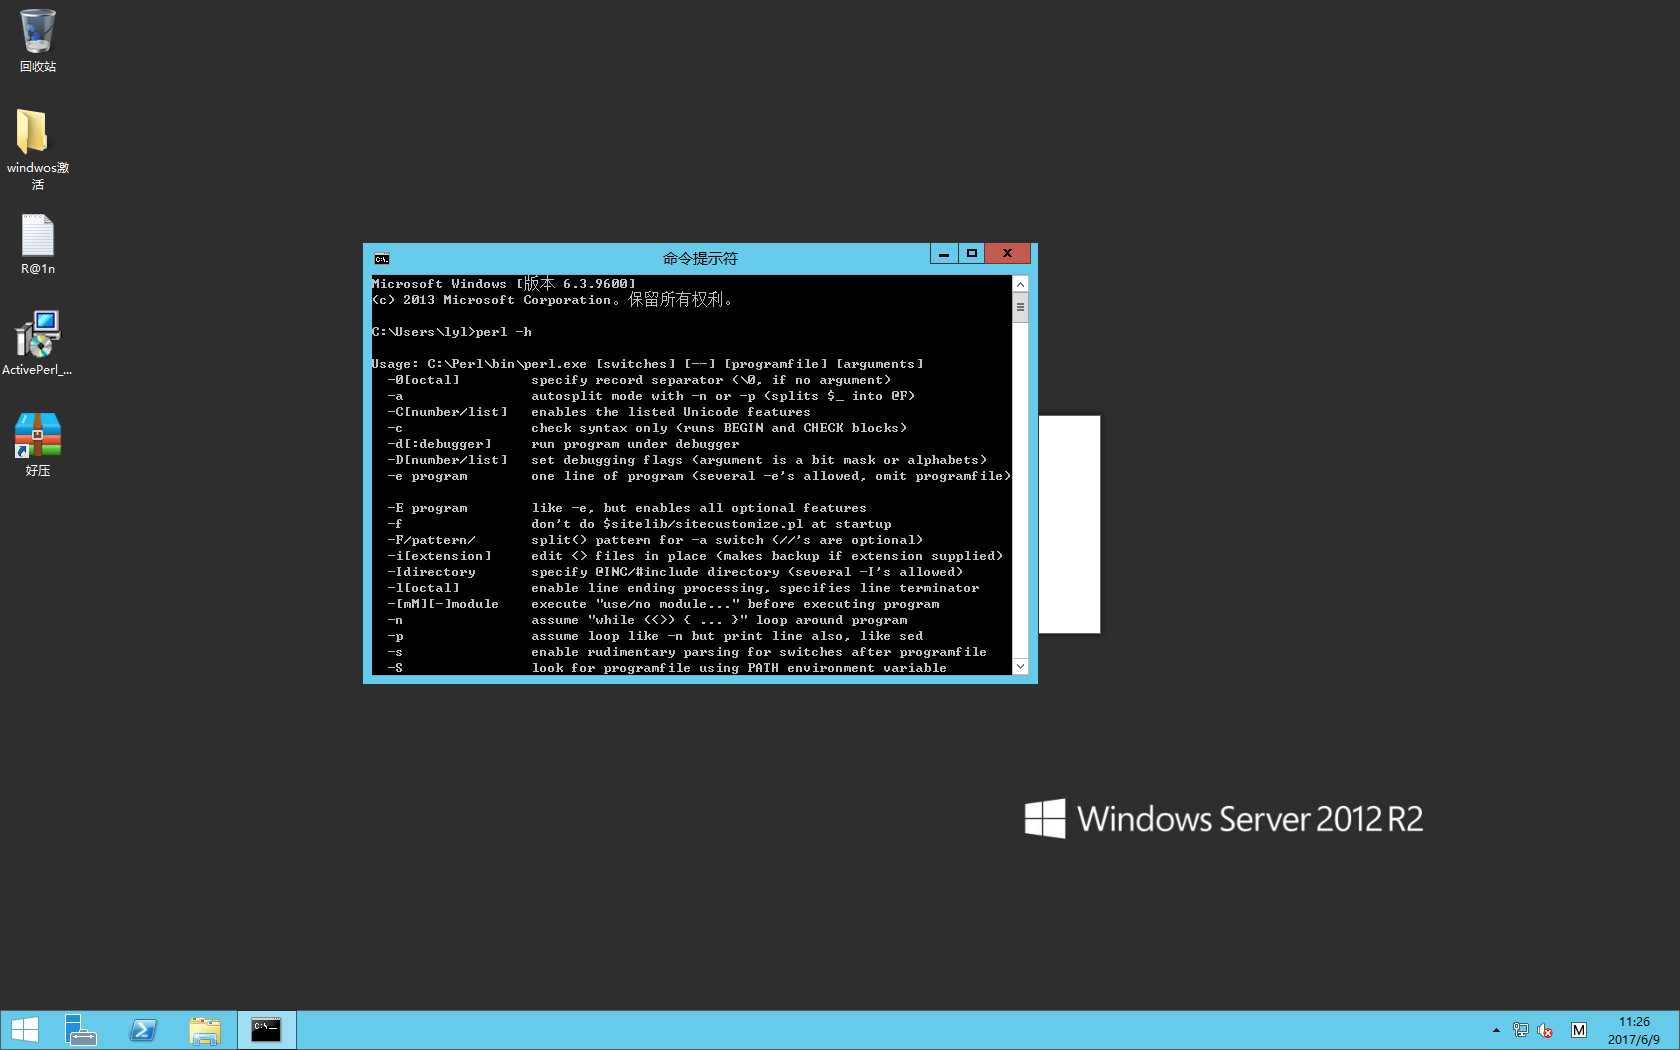The height and width of the screenshot is (1050, 1680).
Task: Open the Command Prompt system menu icon
Action: point(381,259)
